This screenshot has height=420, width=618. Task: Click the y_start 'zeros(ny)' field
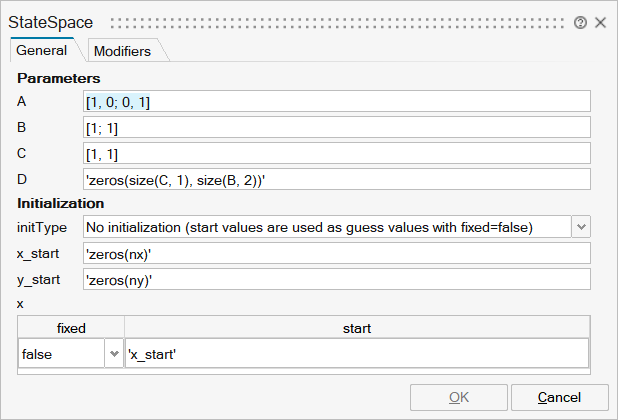[x=337, y=279]
